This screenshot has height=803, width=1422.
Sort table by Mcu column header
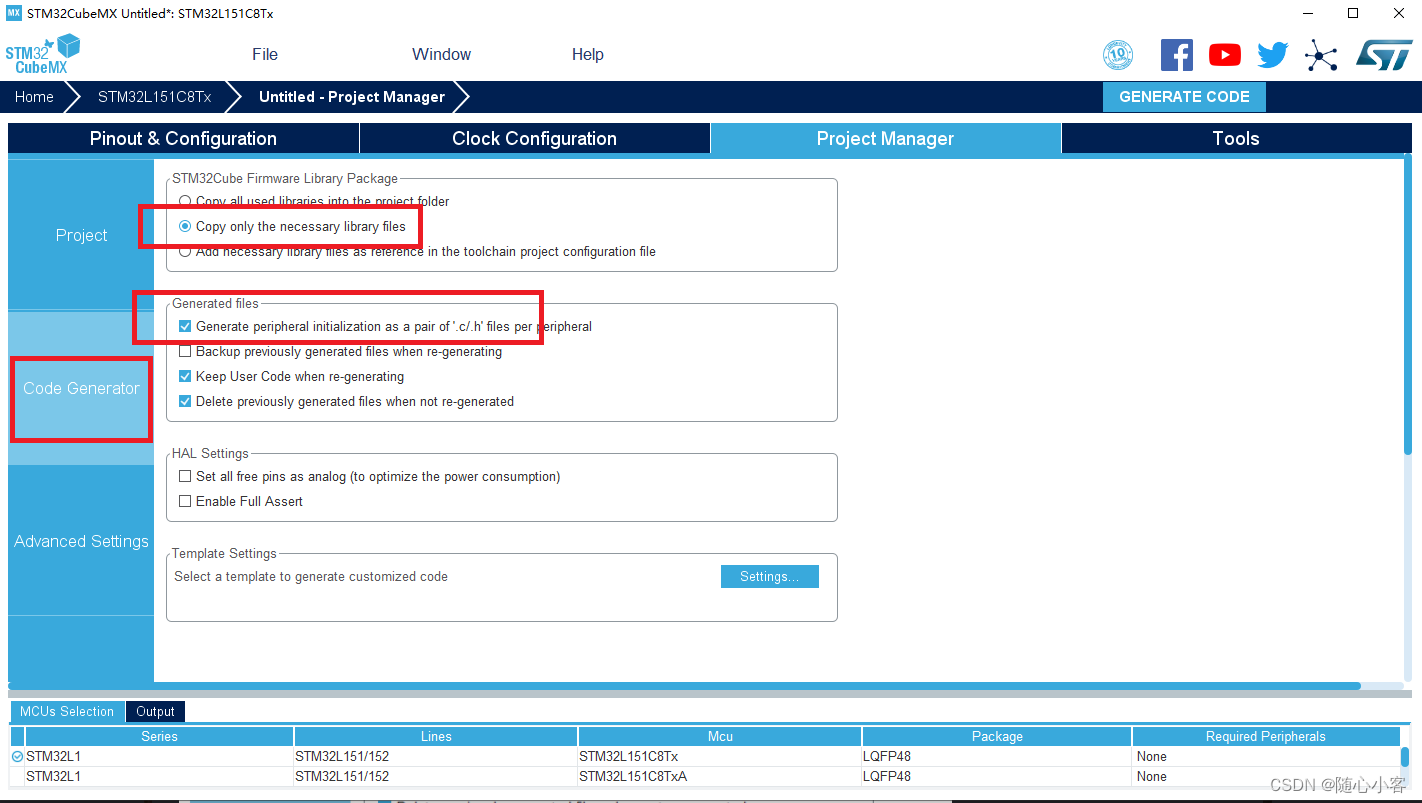[x=720, y=736]
